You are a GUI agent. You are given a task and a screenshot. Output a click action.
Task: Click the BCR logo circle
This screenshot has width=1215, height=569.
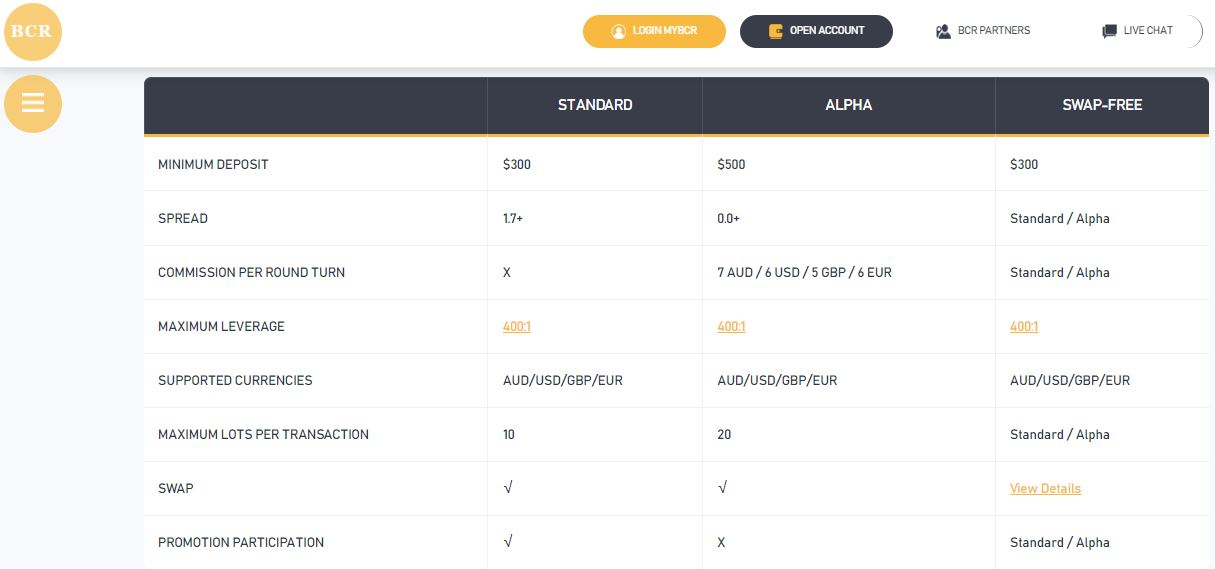coord(33,31)
